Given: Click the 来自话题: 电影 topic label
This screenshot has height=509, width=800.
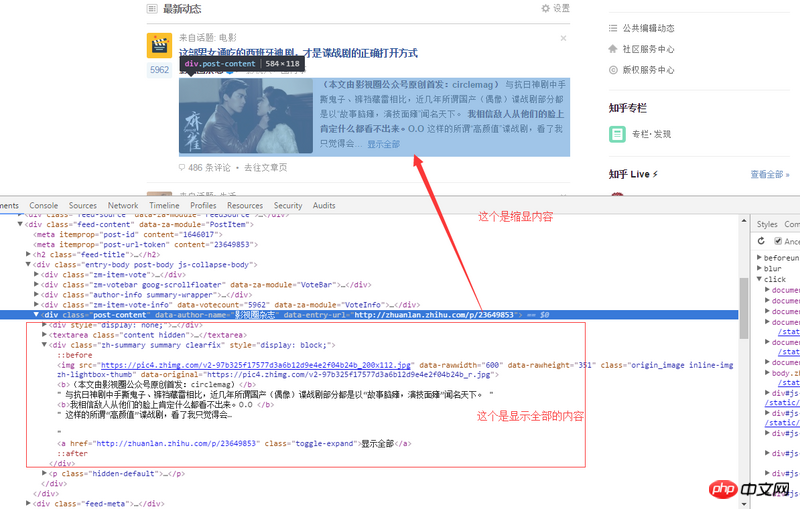Looking at the screenshot, I should [x=208, y=38].
